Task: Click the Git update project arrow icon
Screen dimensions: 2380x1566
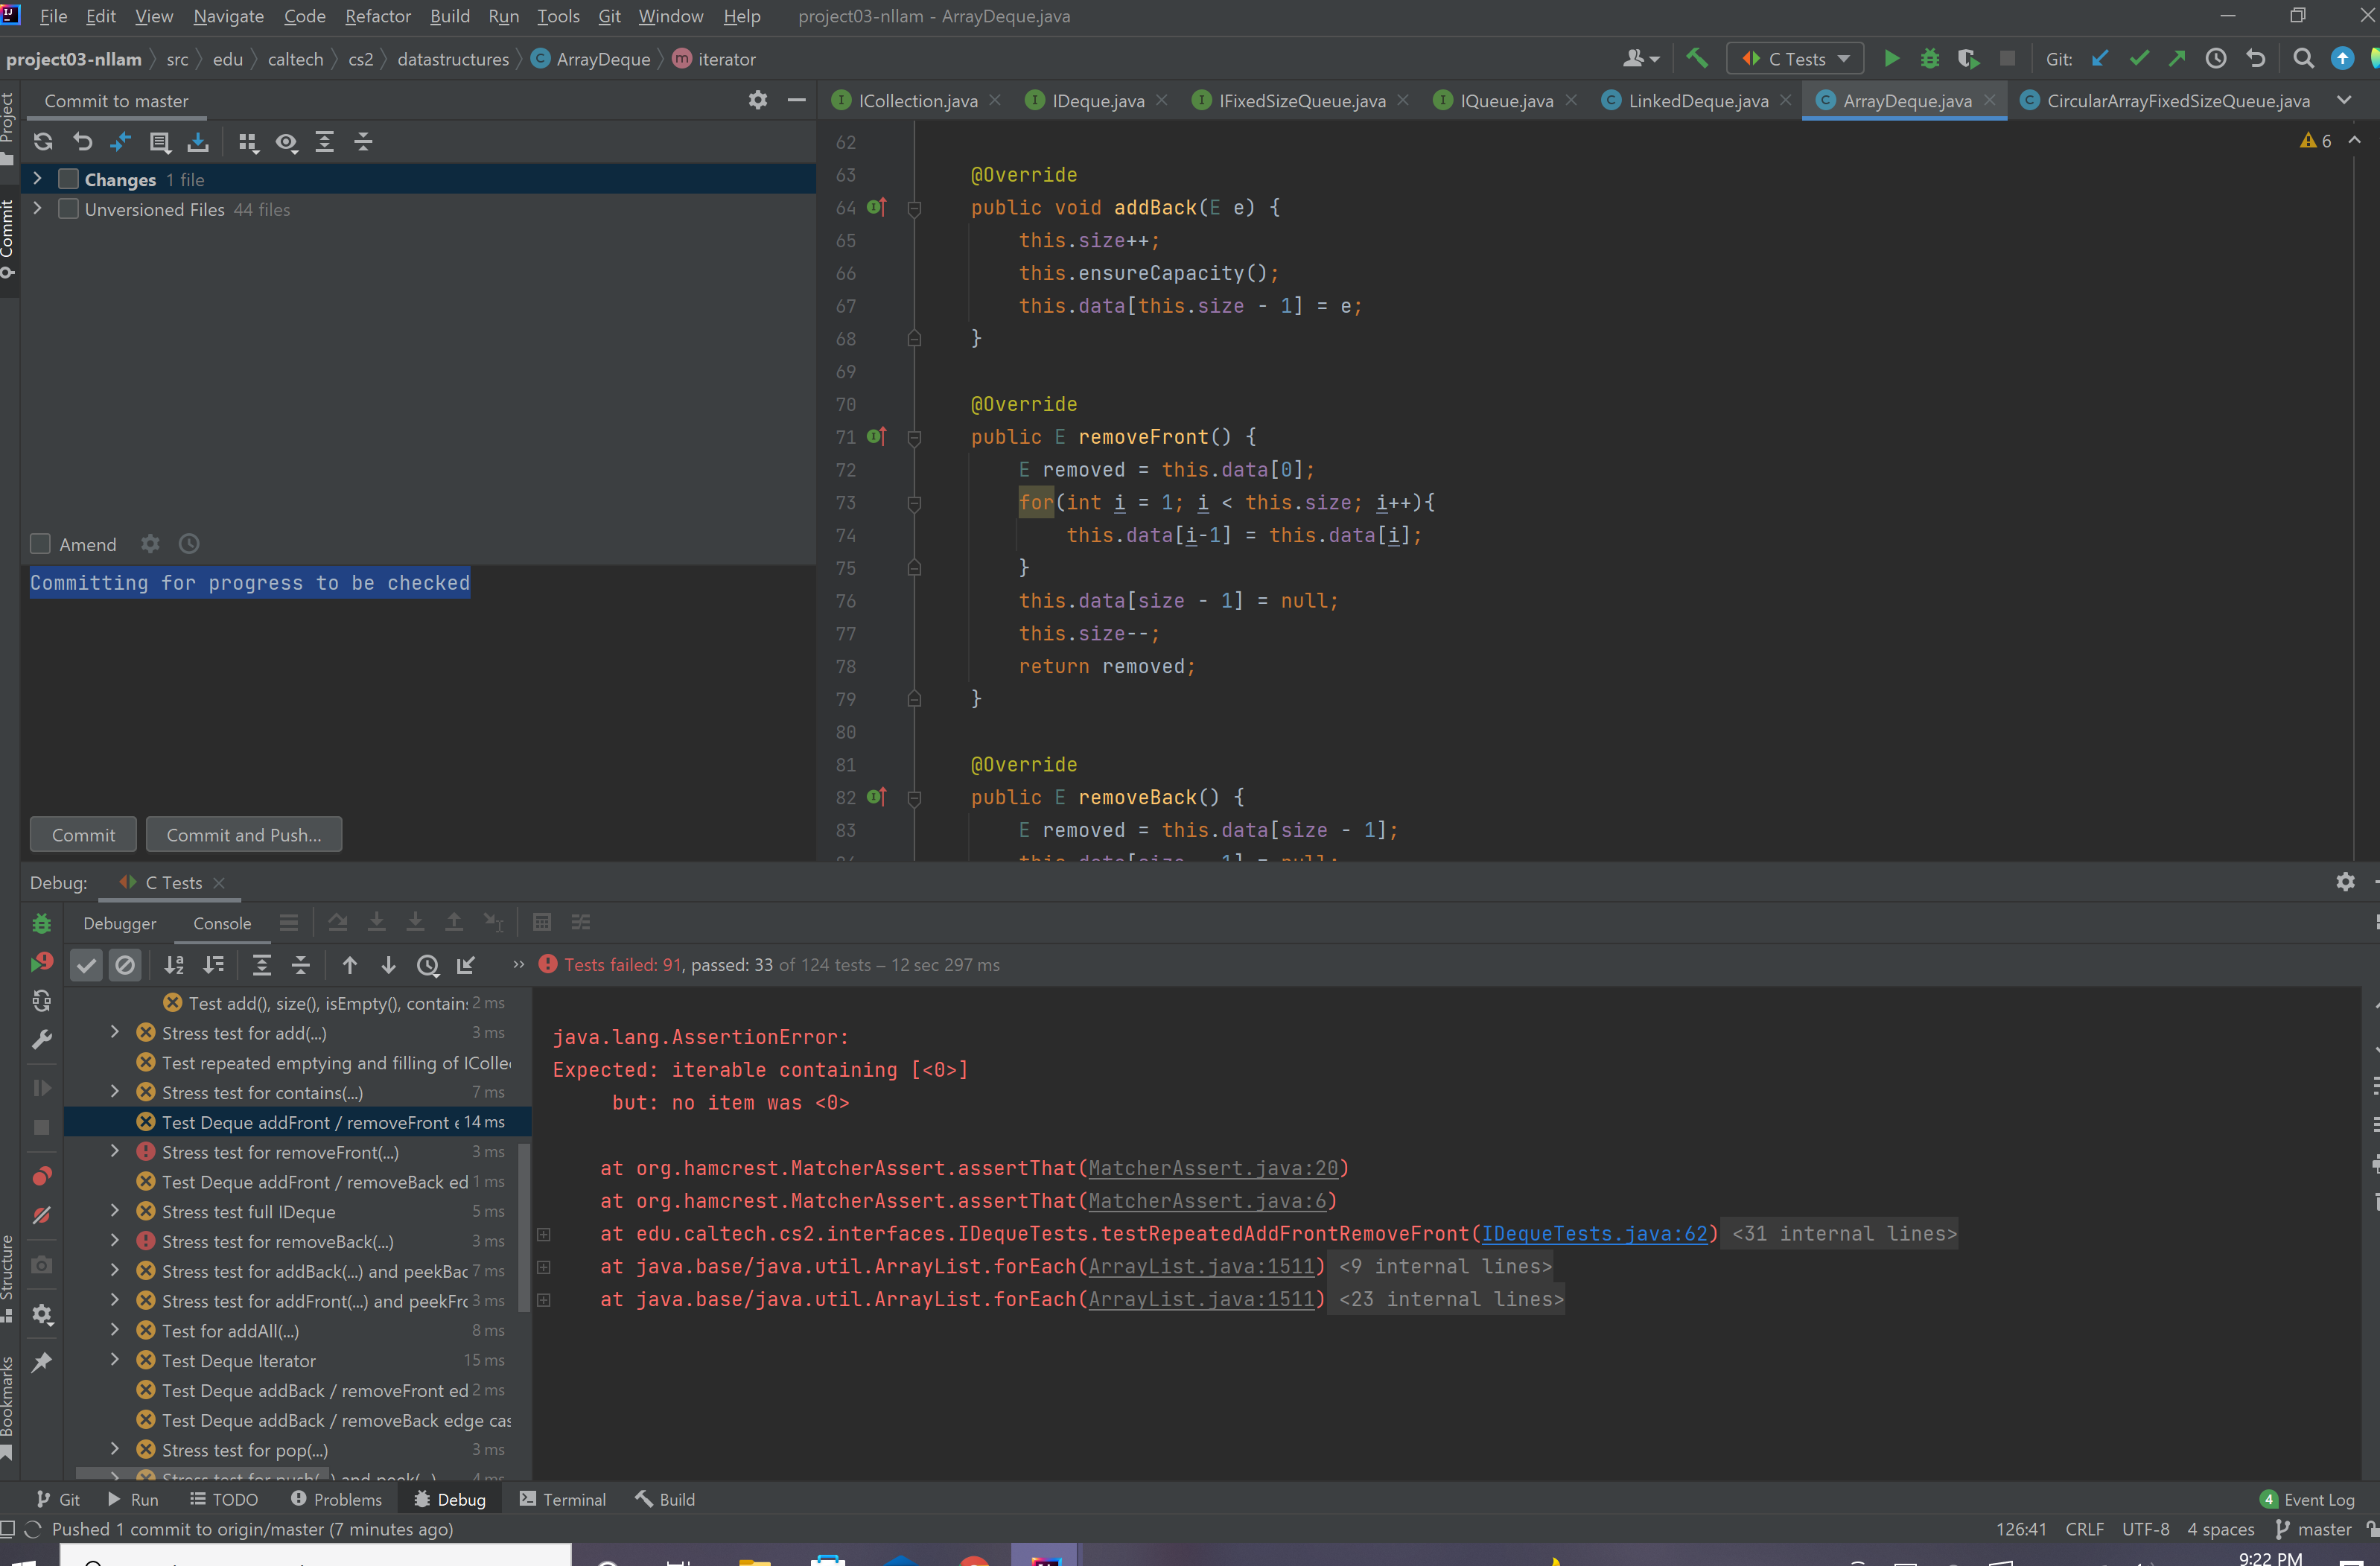Action: tap(2100, 59)
